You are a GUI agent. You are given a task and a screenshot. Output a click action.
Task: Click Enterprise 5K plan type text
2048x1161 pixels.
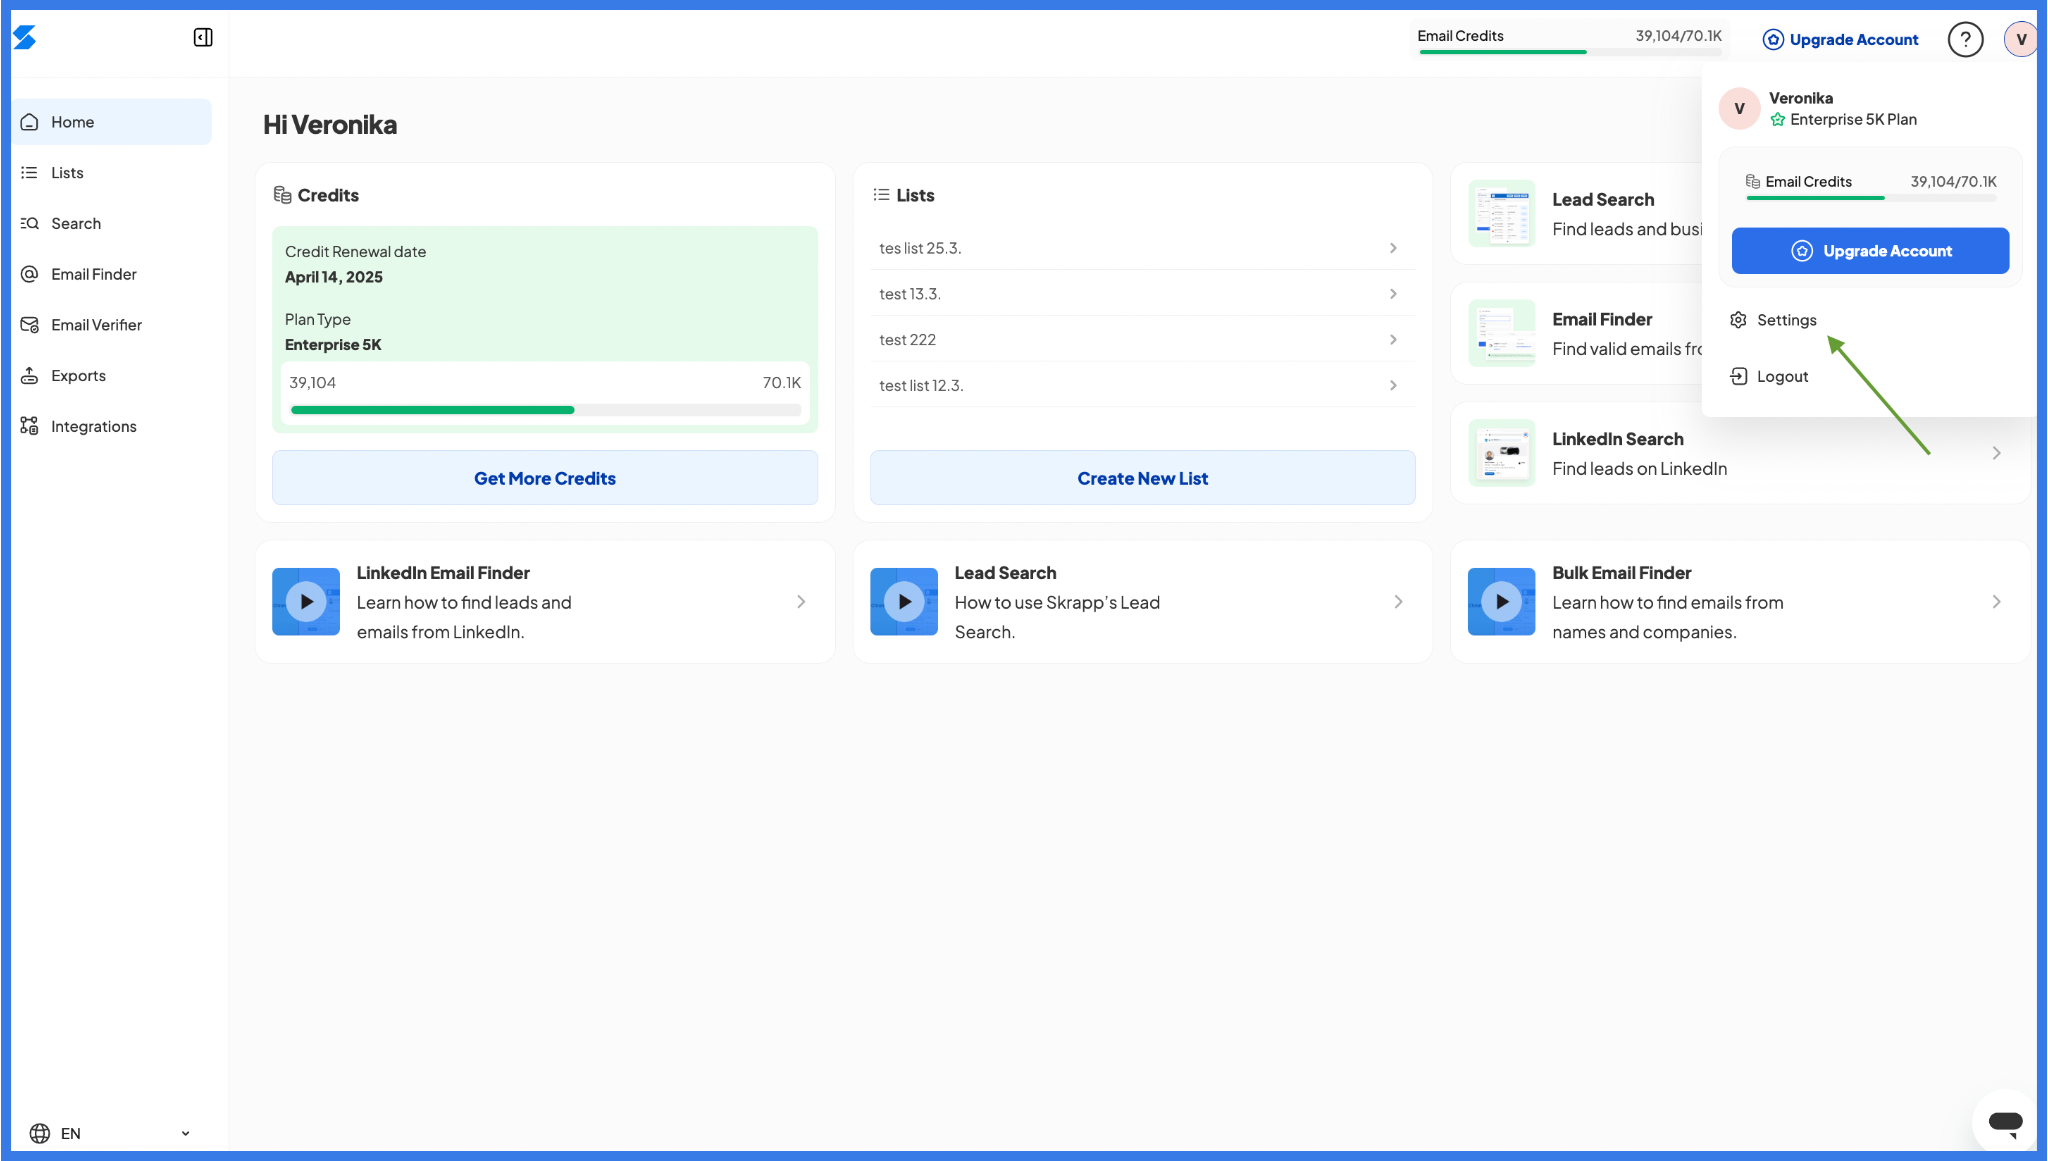click(333, 345)
